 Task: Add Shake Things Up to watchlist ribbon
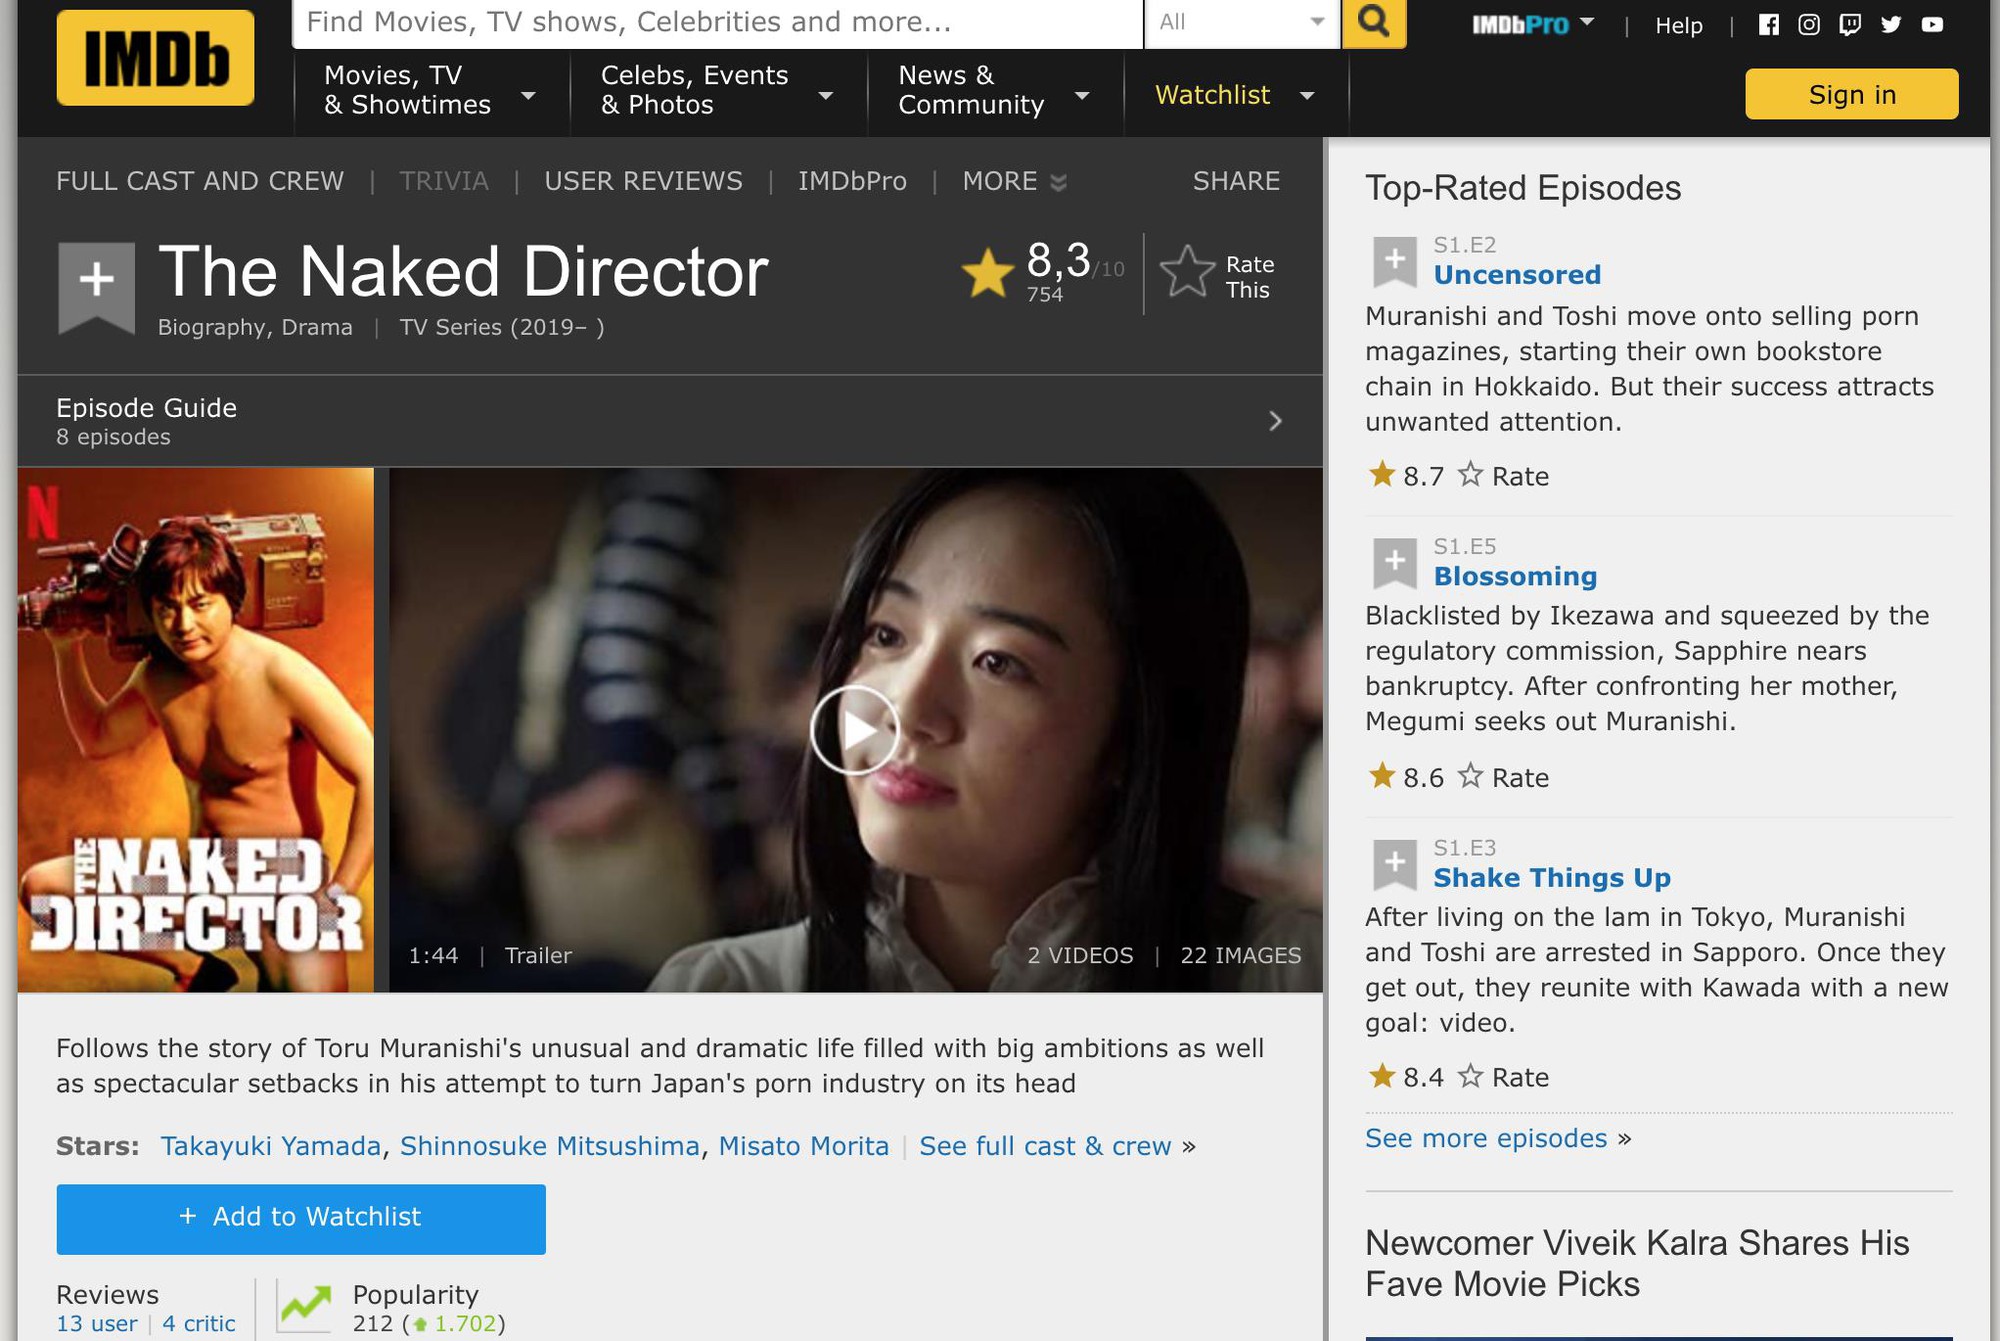pos(1394,865)
